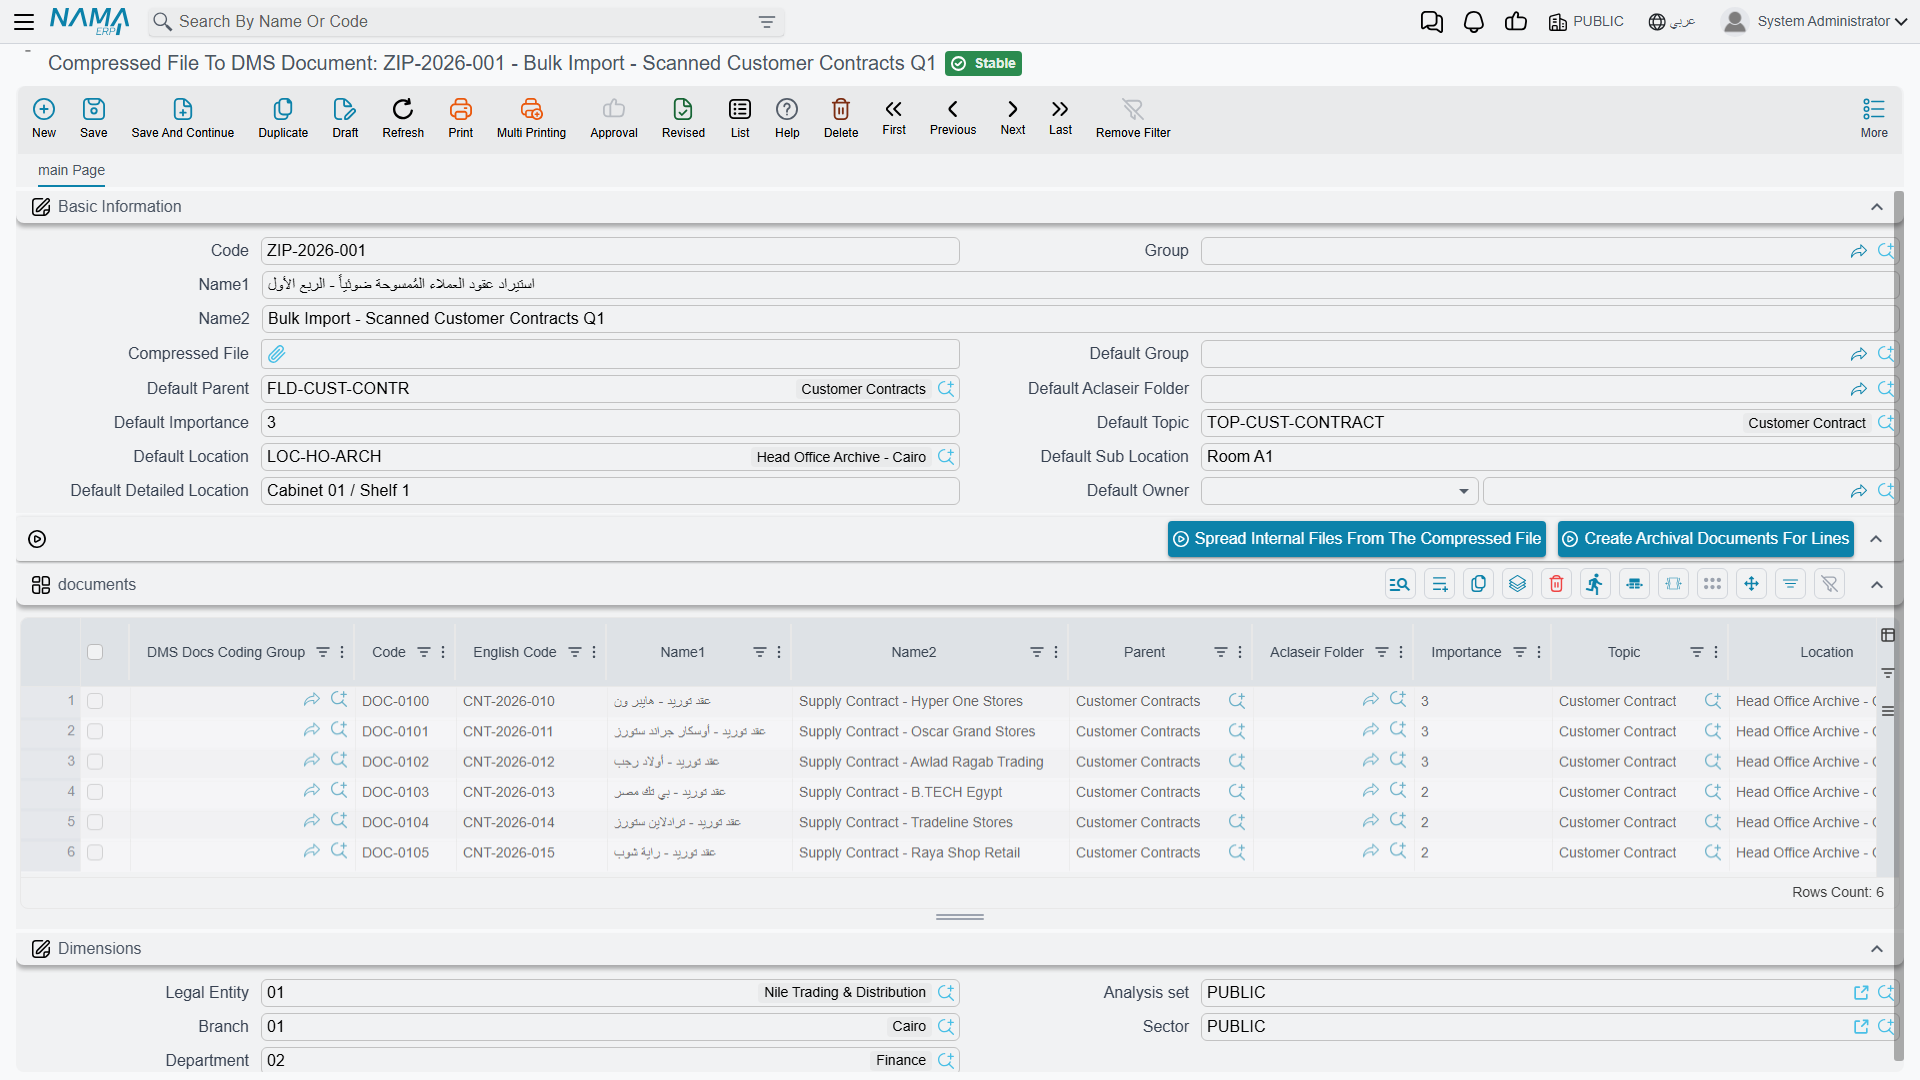The height and width of the screenshot is (1080, 1920).
Task: Check the row checkbox for DOC-0105
Action: pyautogui.click(x=95, y=853)
